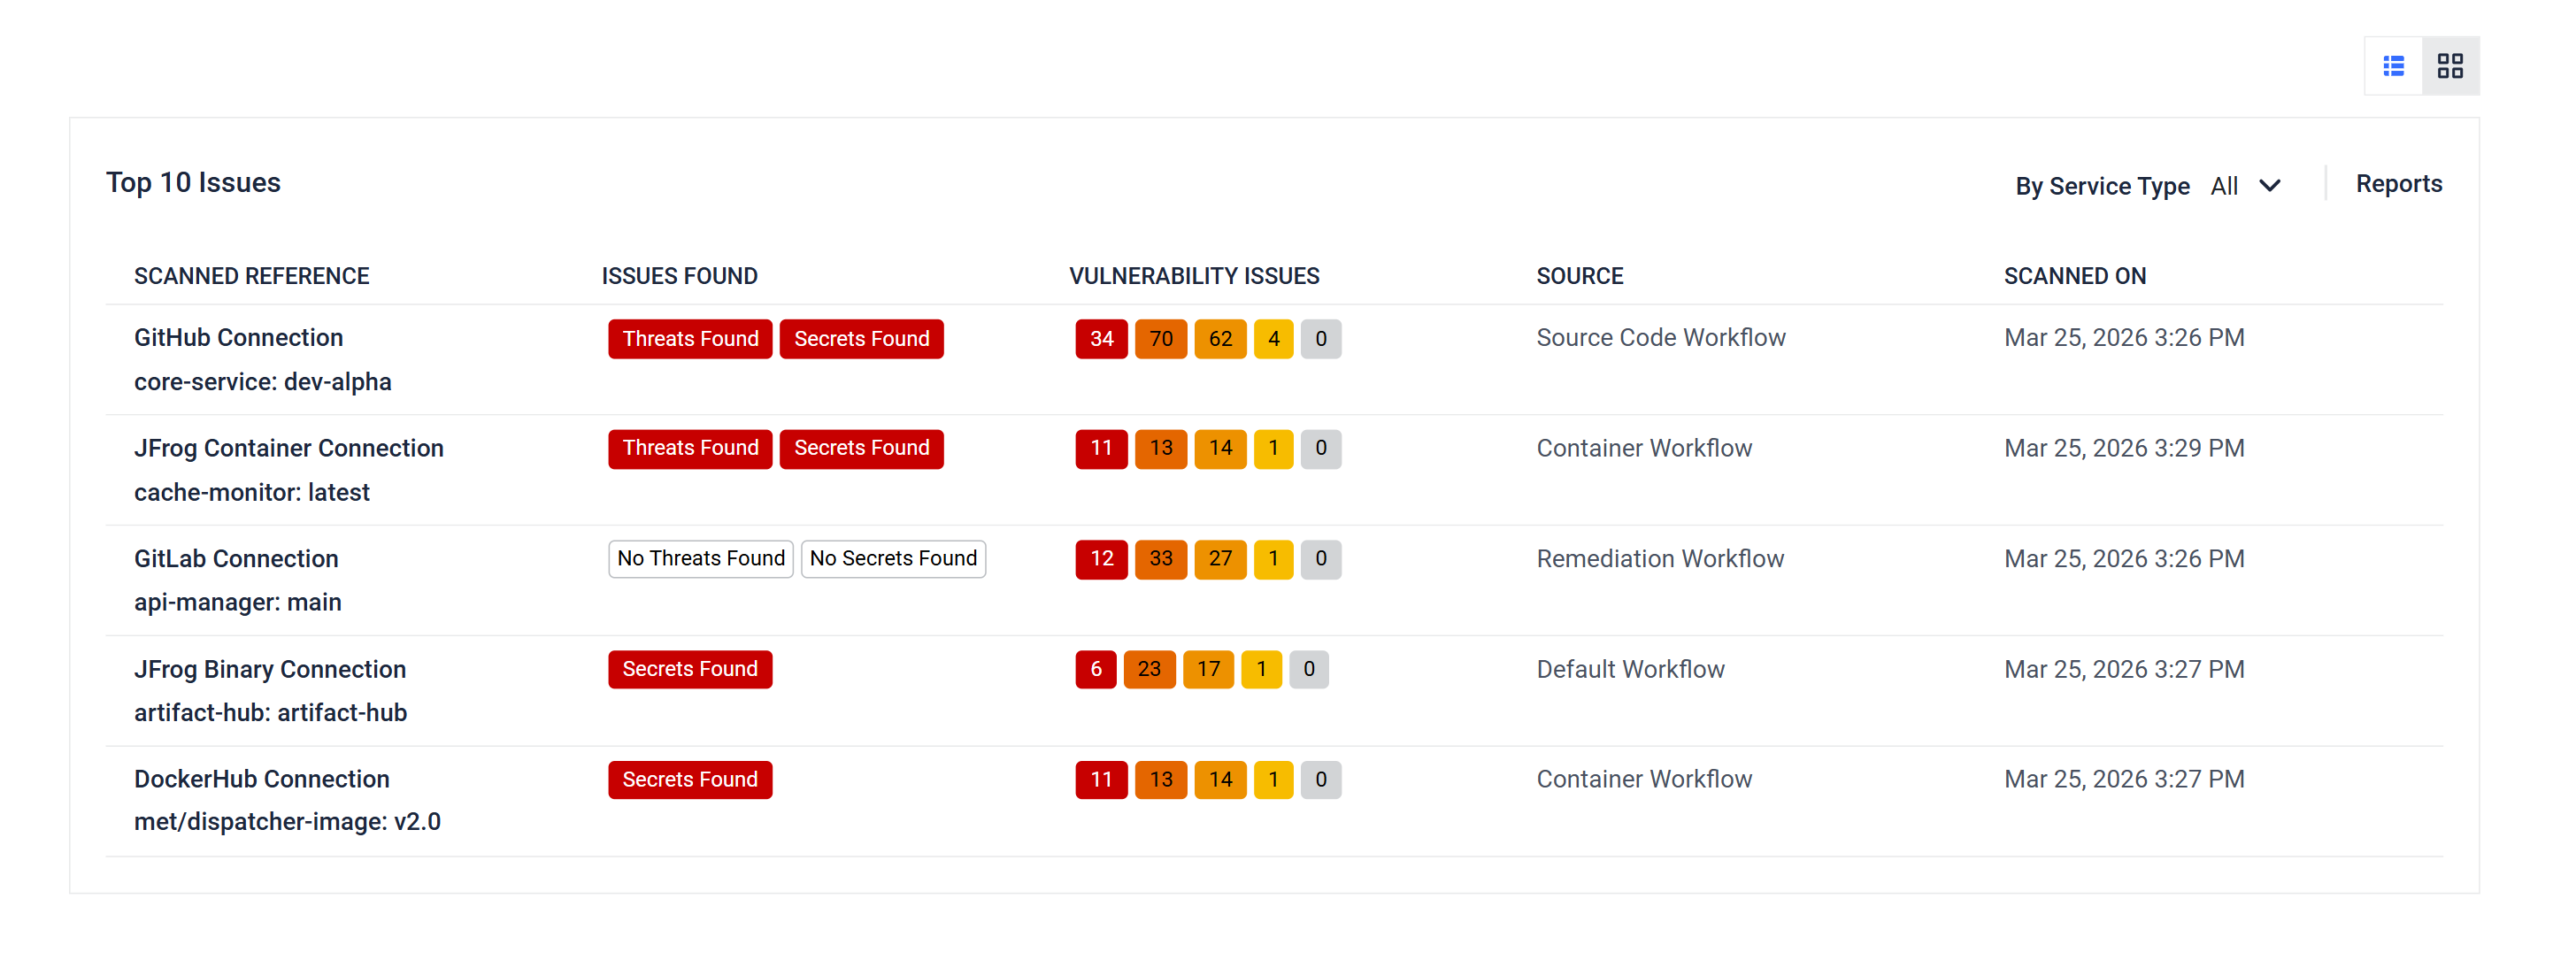Select yellow low count 4 for GitHub
The image size is (2576, 968).
(1273, 339)
